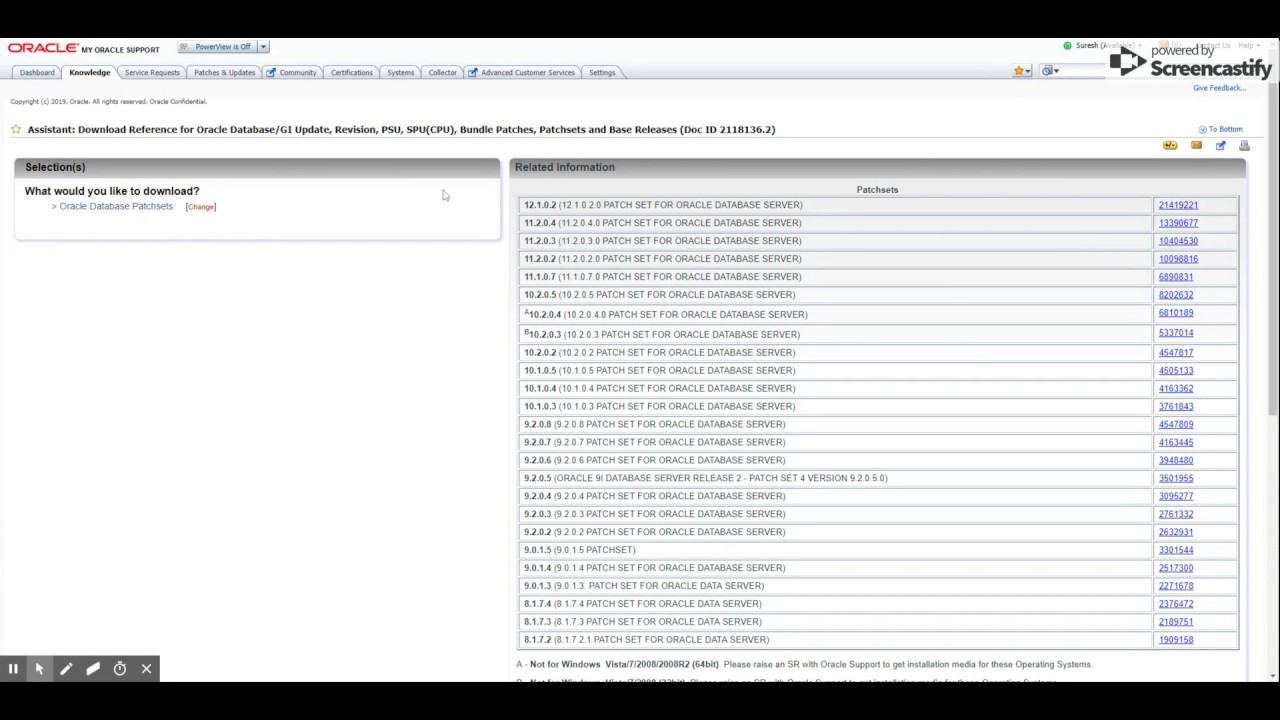
Task: Open patch 2189751 for 8.1.7.3
Action: click(1176, 623)
